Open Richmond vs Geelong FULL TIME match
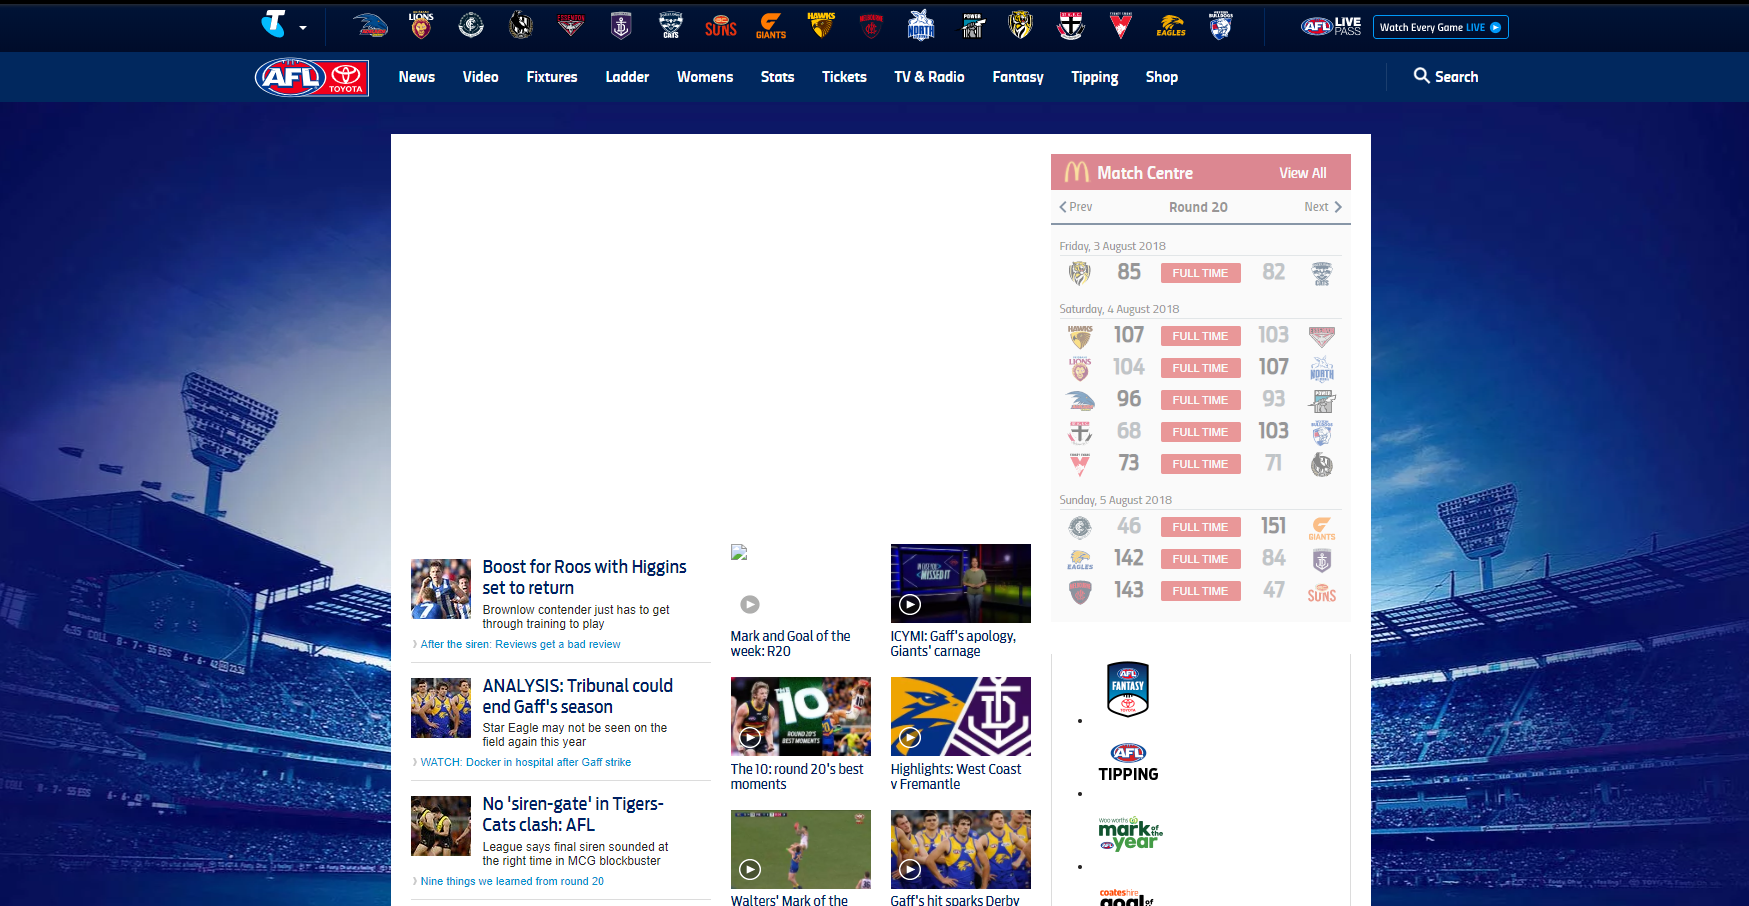 1200,273
